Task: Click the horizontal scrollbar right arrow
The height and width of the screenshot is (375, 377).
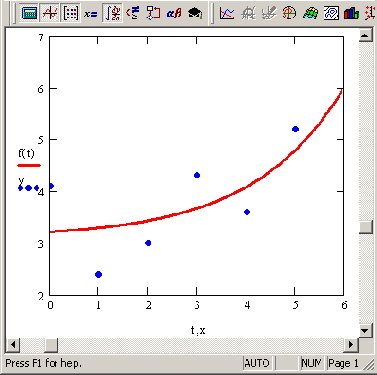Action: pos(351,345)
